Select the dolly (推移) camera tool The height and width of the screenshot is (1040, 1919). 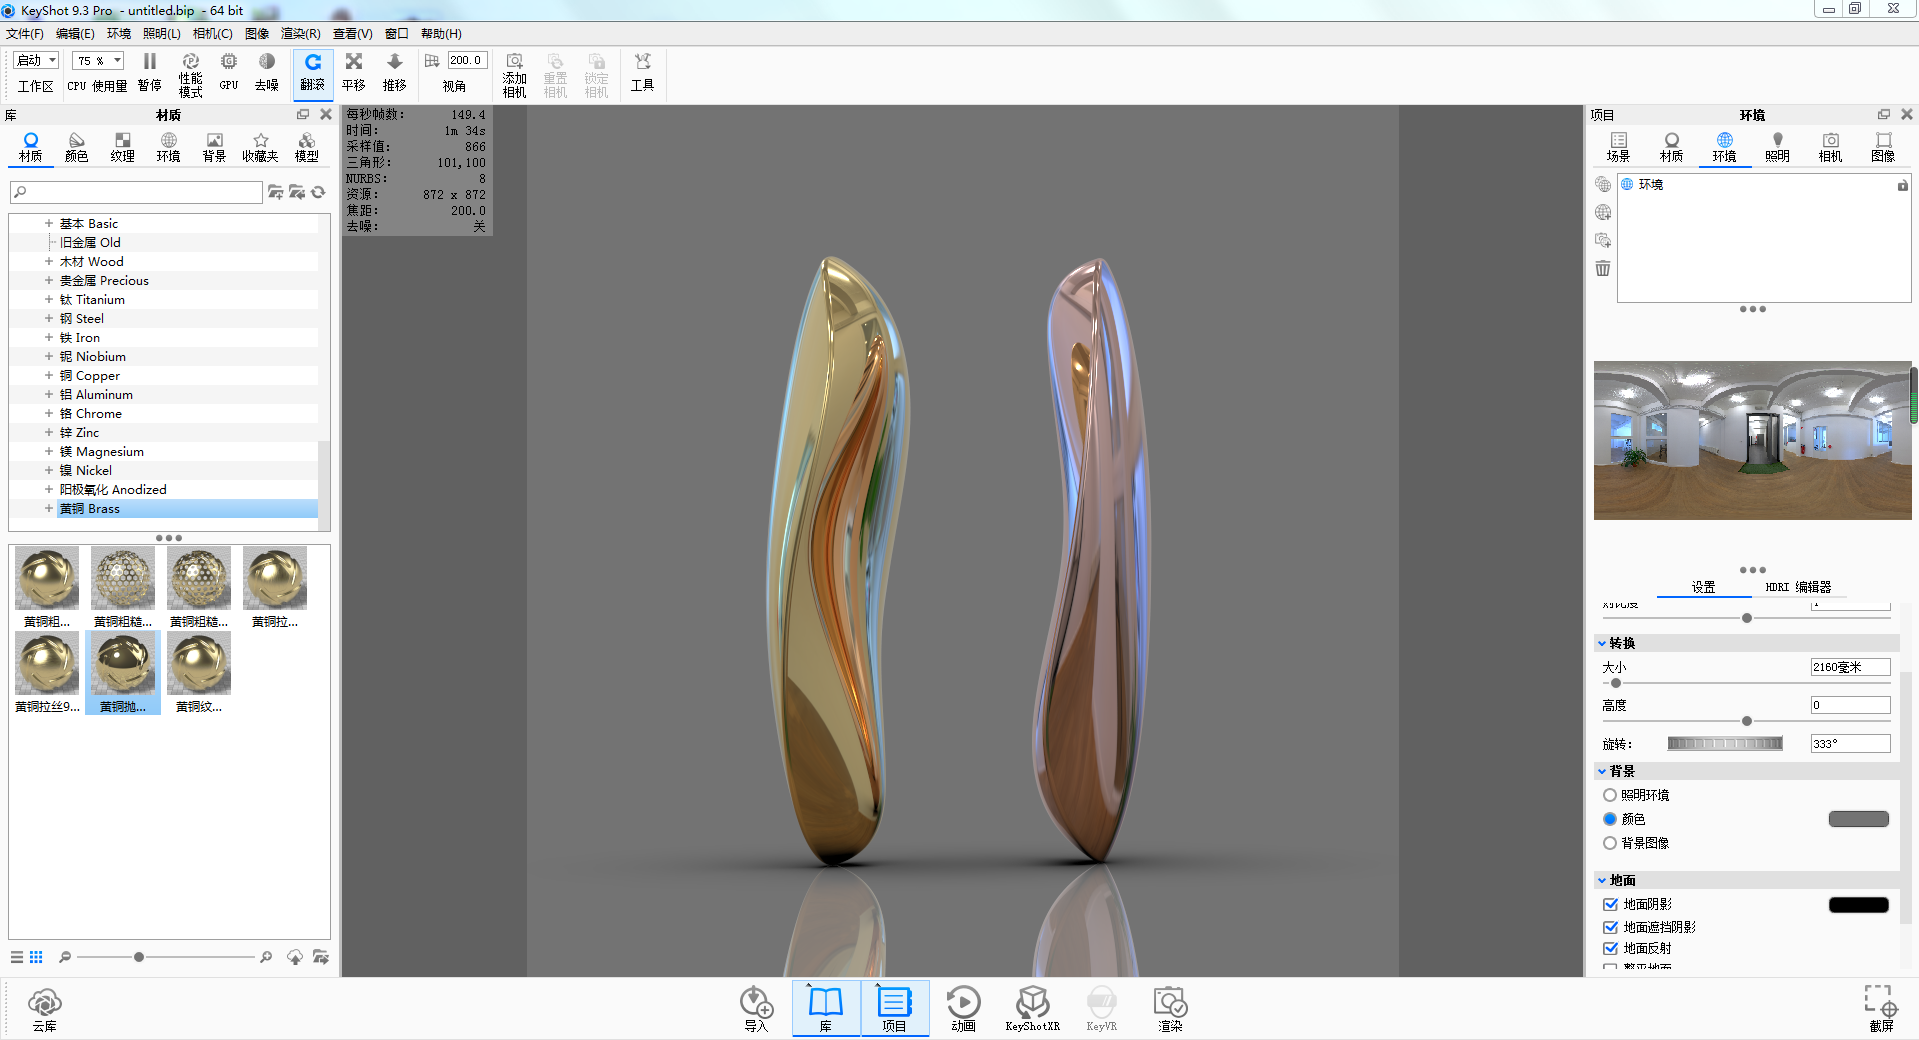pyautogui.click(x=395, y=73)
